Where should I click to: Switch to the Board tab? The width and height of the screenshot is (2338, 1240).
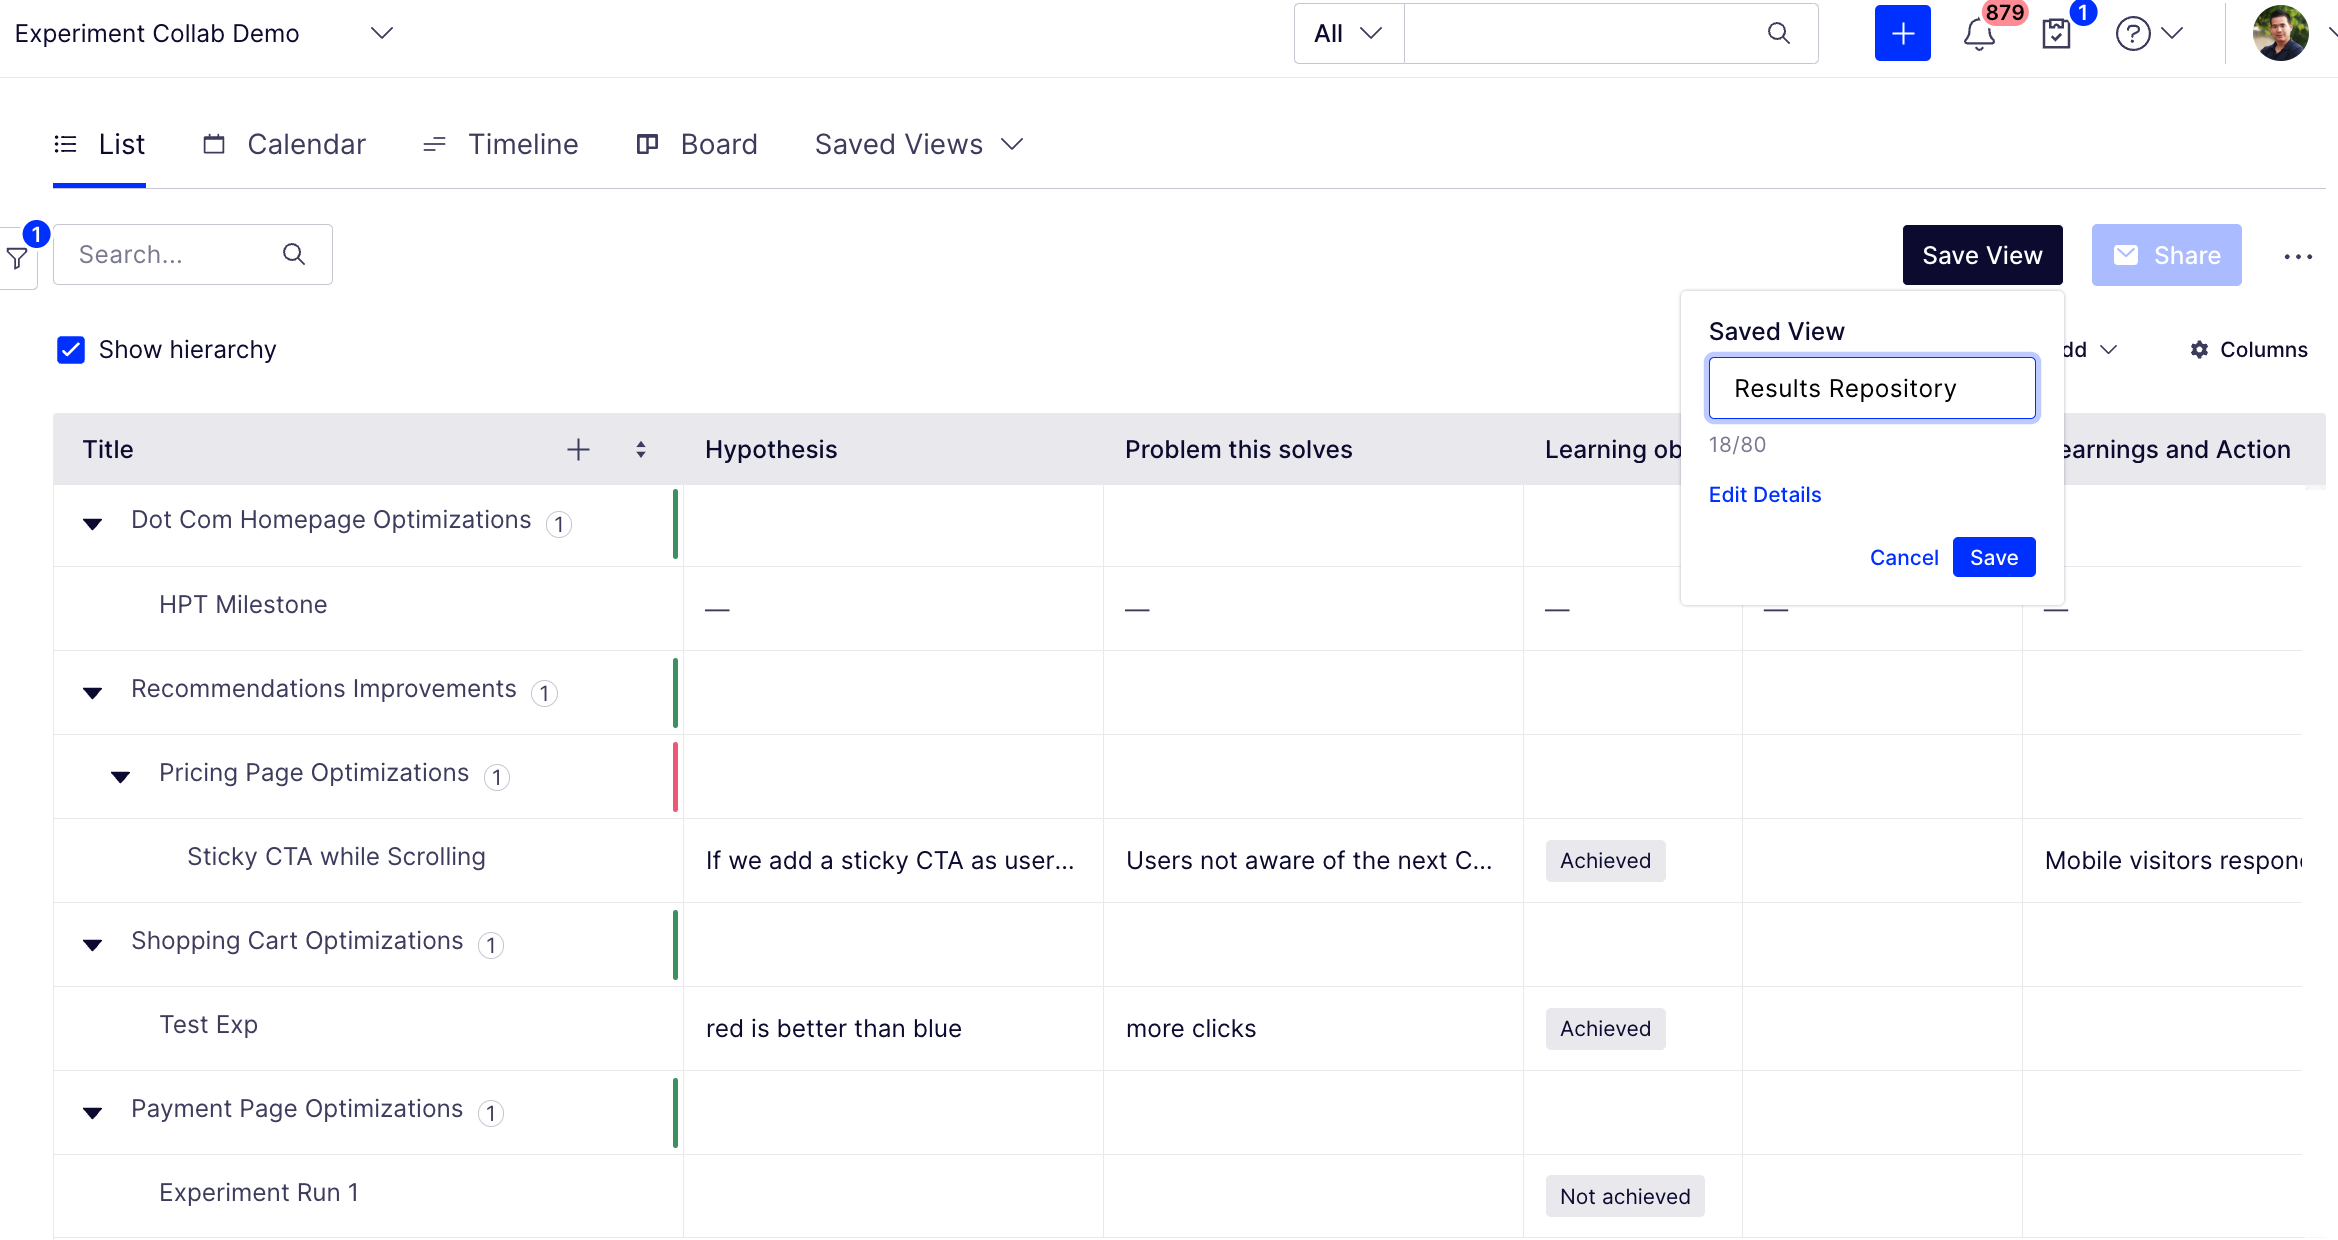(696, 145)
